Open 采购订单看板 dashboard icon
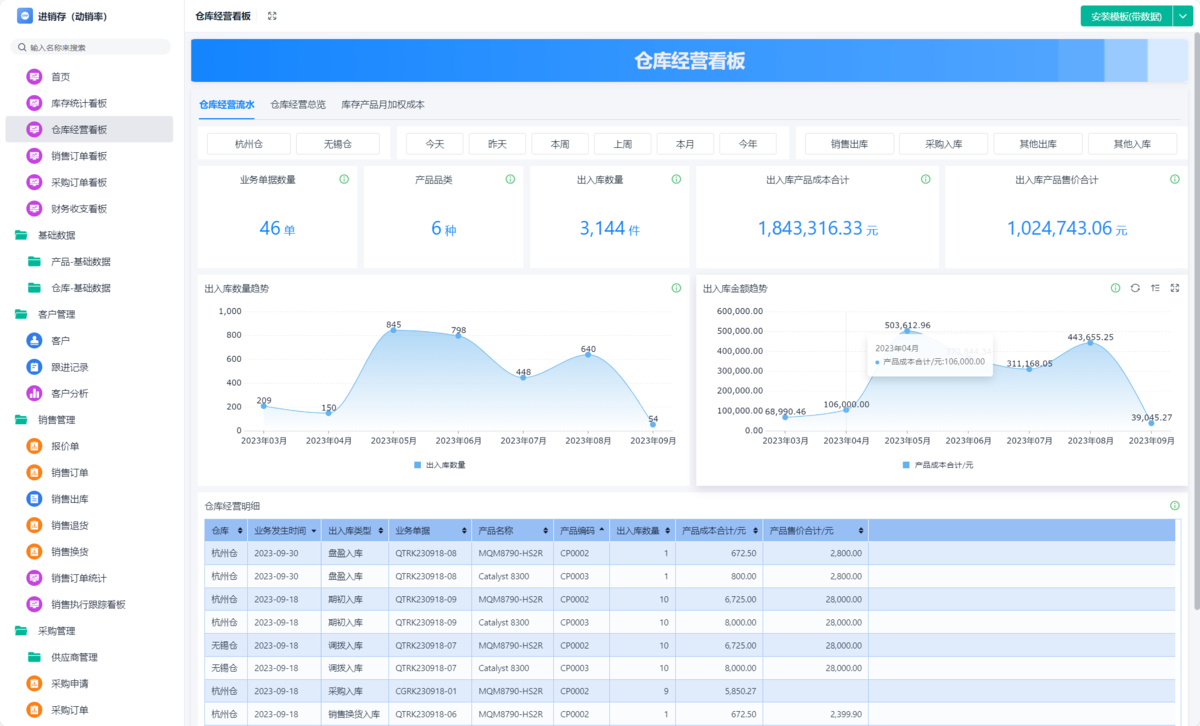Screen dimensions: 1200x726 [x=34, y=182]
